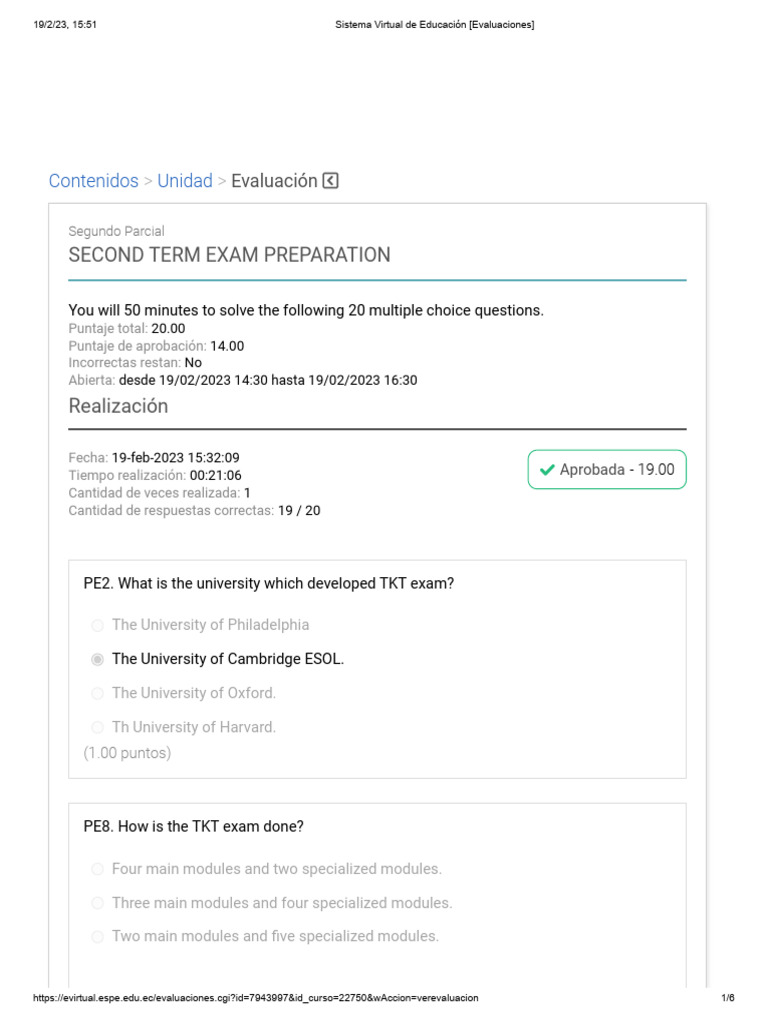Click the SECOND TERM EXAM PREPARATION heading
The width and height of the screenshot is (768, 1024).
point(229,255)
